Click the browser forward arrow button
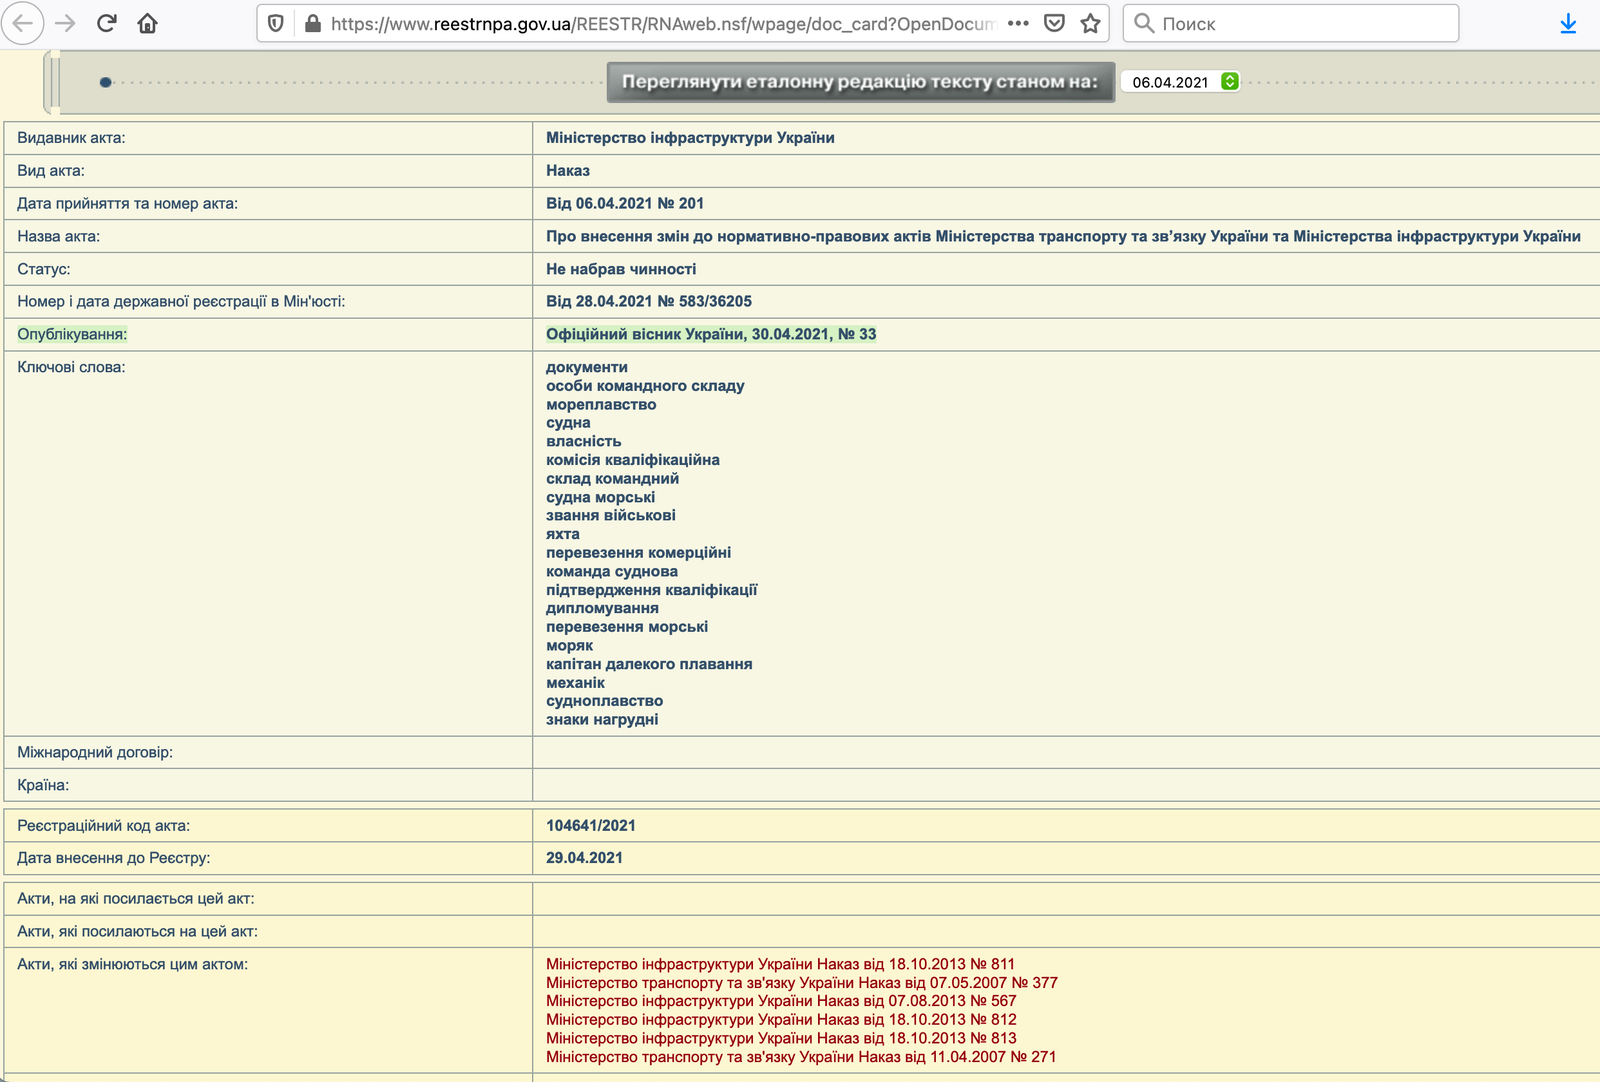This screenshot has width=1600, height=1082. (66, 23)
